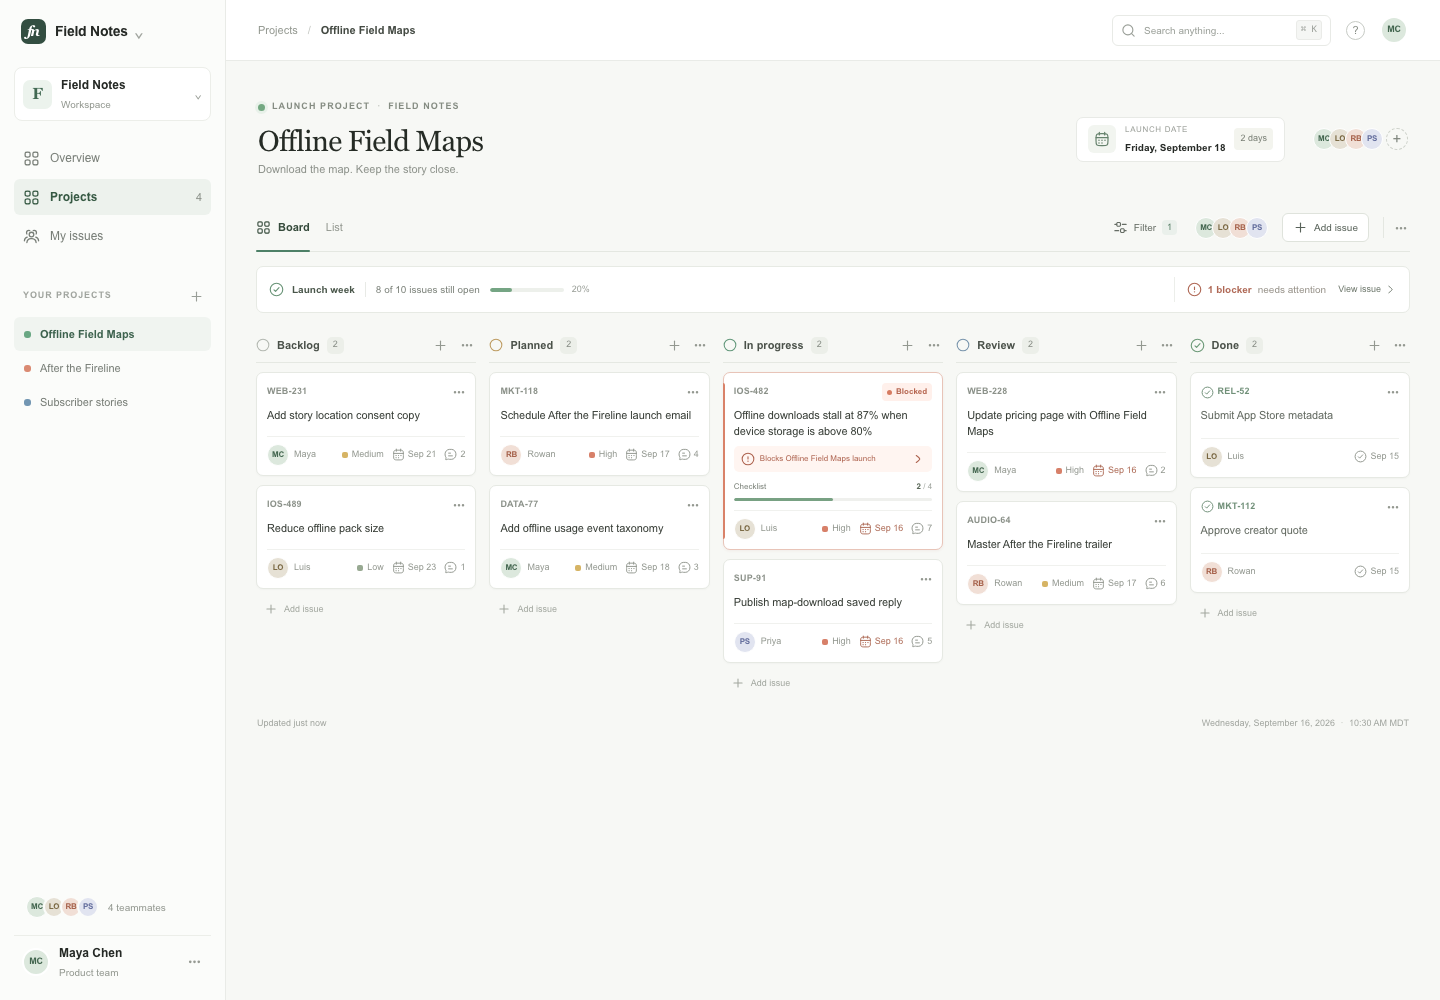Open the board more options ellipsis

1401,228
